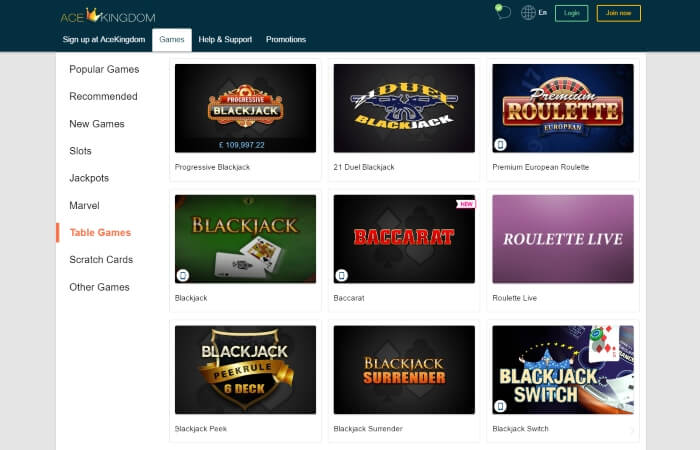This screenshot has height=450, width=700.
Task: Select Popular Games category
Action: click(x=104, y=69)
